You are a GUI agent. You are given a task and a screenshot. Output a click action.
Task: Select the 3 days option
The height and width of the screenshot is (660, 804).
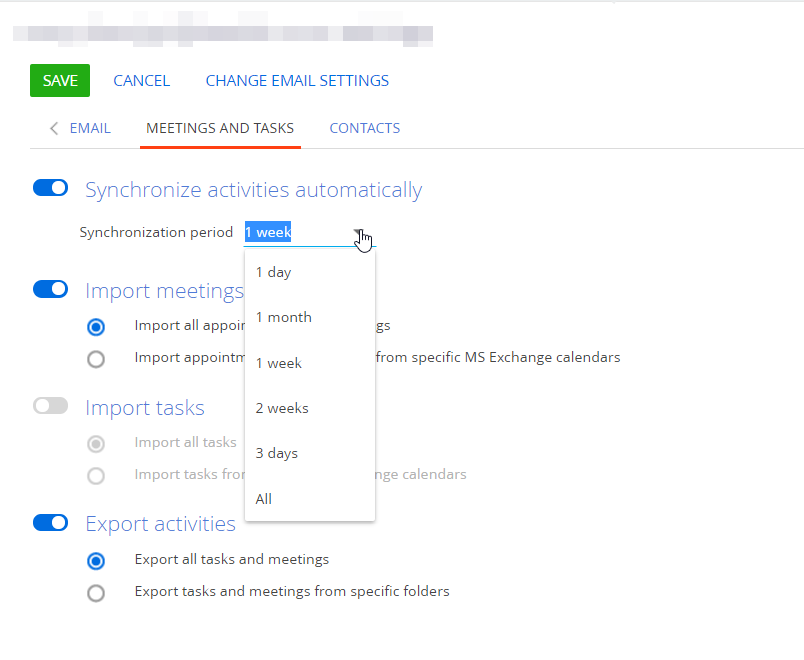coord(310,453)
